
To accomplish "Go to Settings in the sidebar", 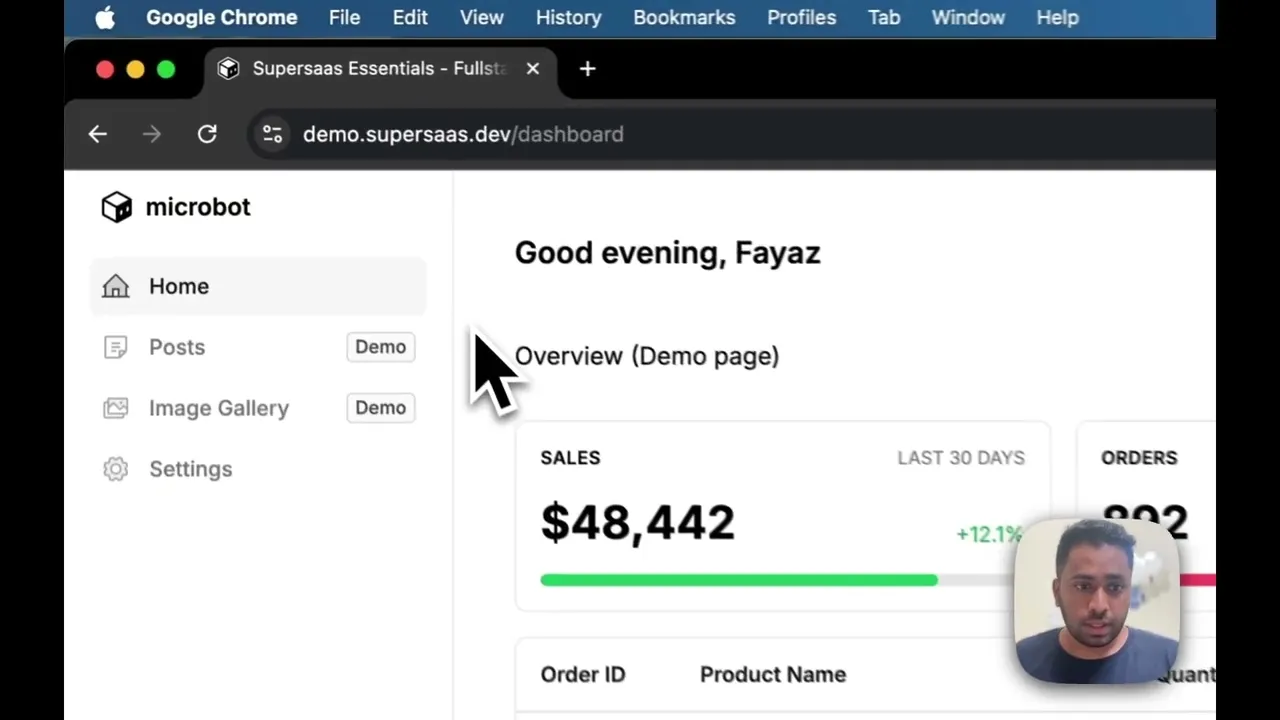I will point(190,469).
